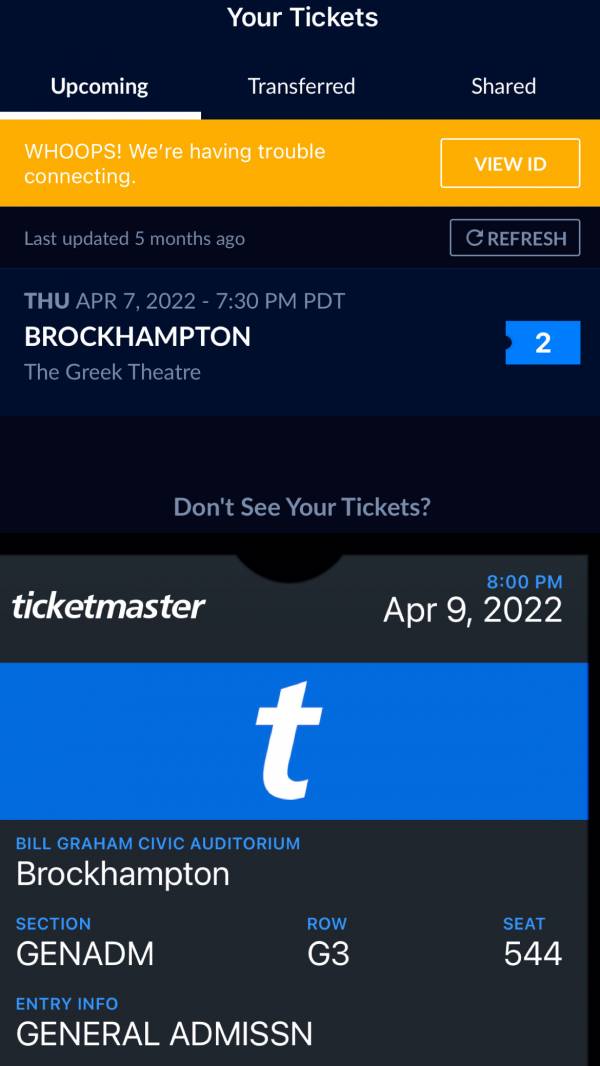Open "Don't See Your Tickets?" link
This screenshot has width=600, height=1066.
point(302,507)
